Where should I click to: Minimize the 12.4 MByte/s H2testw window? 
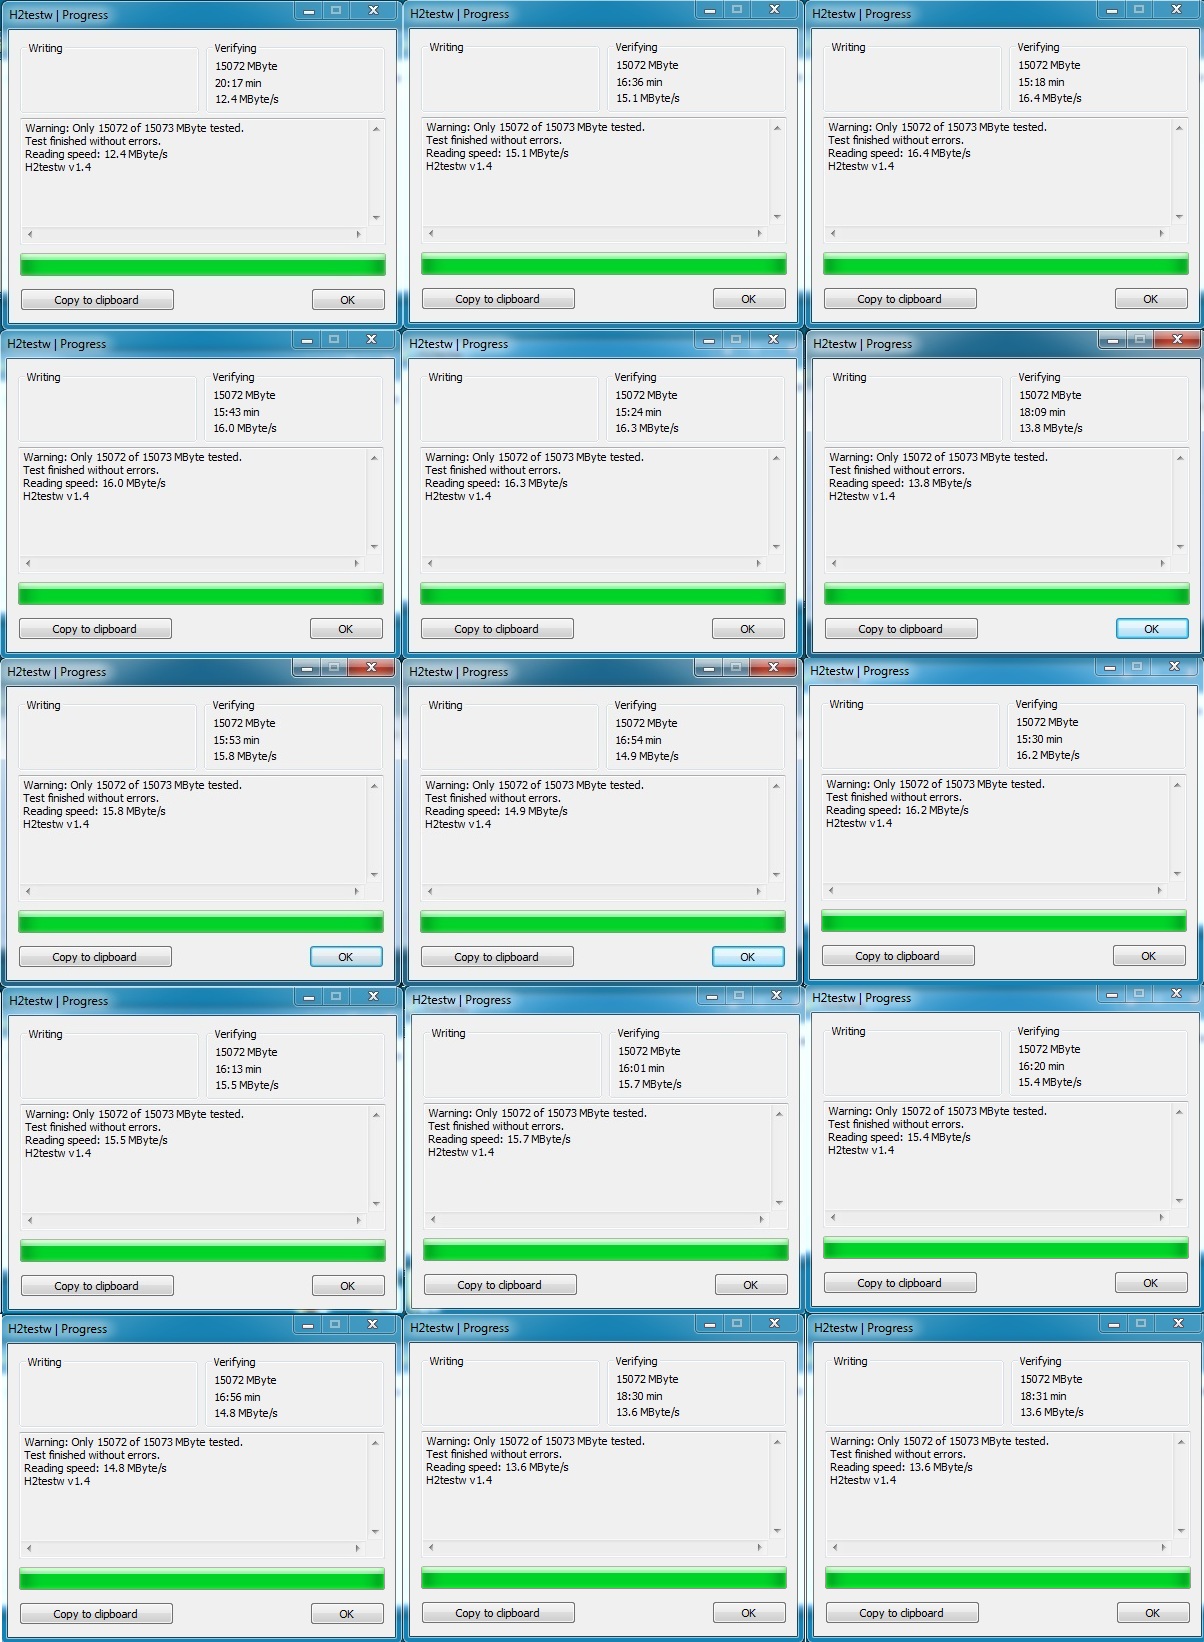(309, 11)
